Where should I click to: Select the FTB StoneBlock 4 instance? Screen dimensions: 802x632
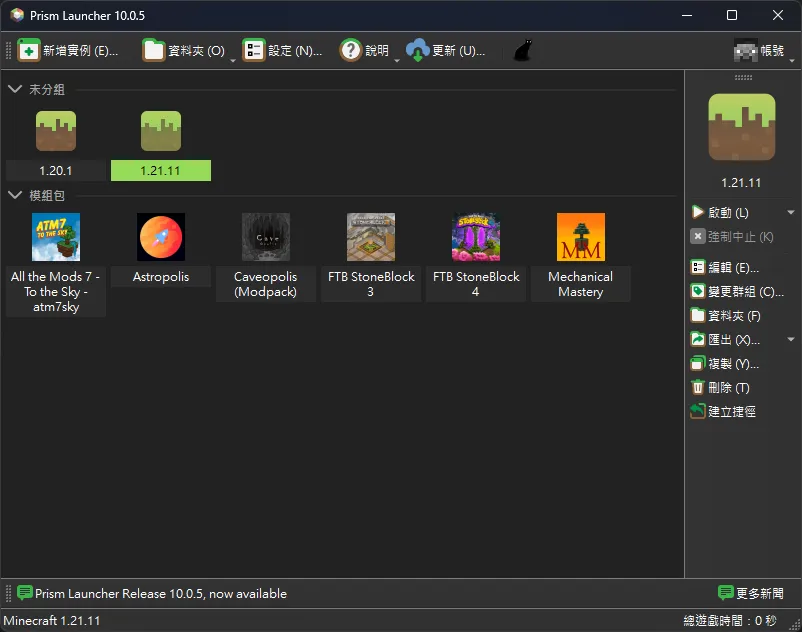476,255
